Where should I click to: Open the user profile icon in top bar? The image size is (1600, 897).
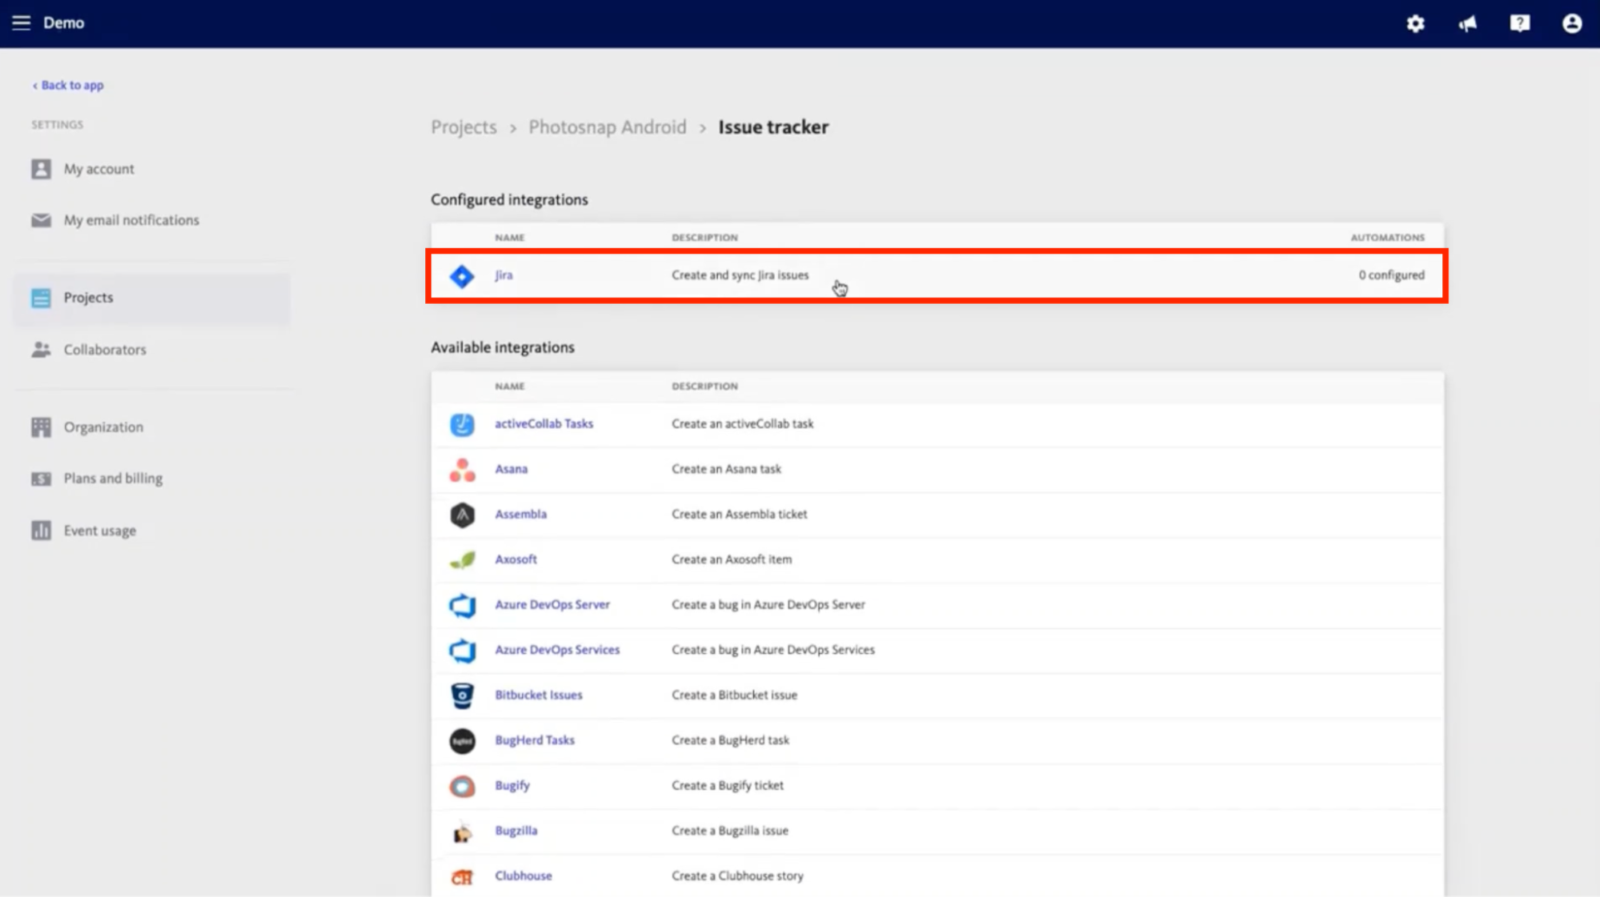[x=1572, y=23]
